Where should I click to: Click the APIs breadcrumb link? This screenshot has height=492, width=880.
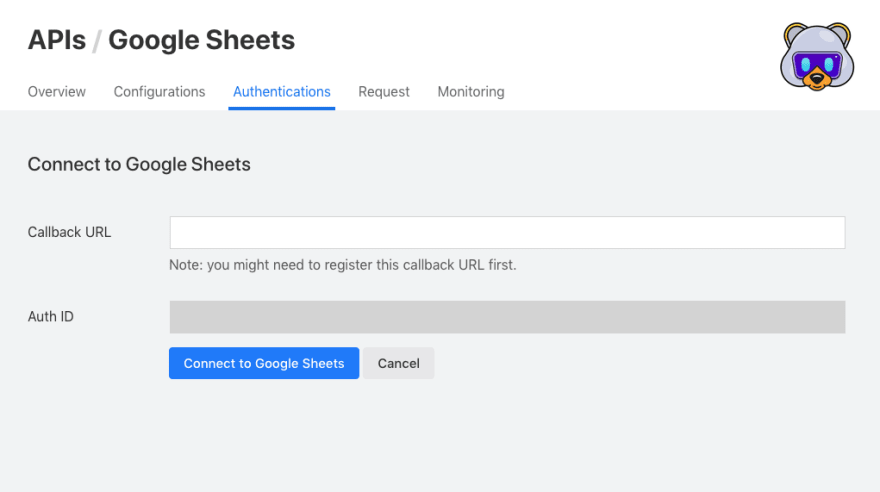click(57, 40)
